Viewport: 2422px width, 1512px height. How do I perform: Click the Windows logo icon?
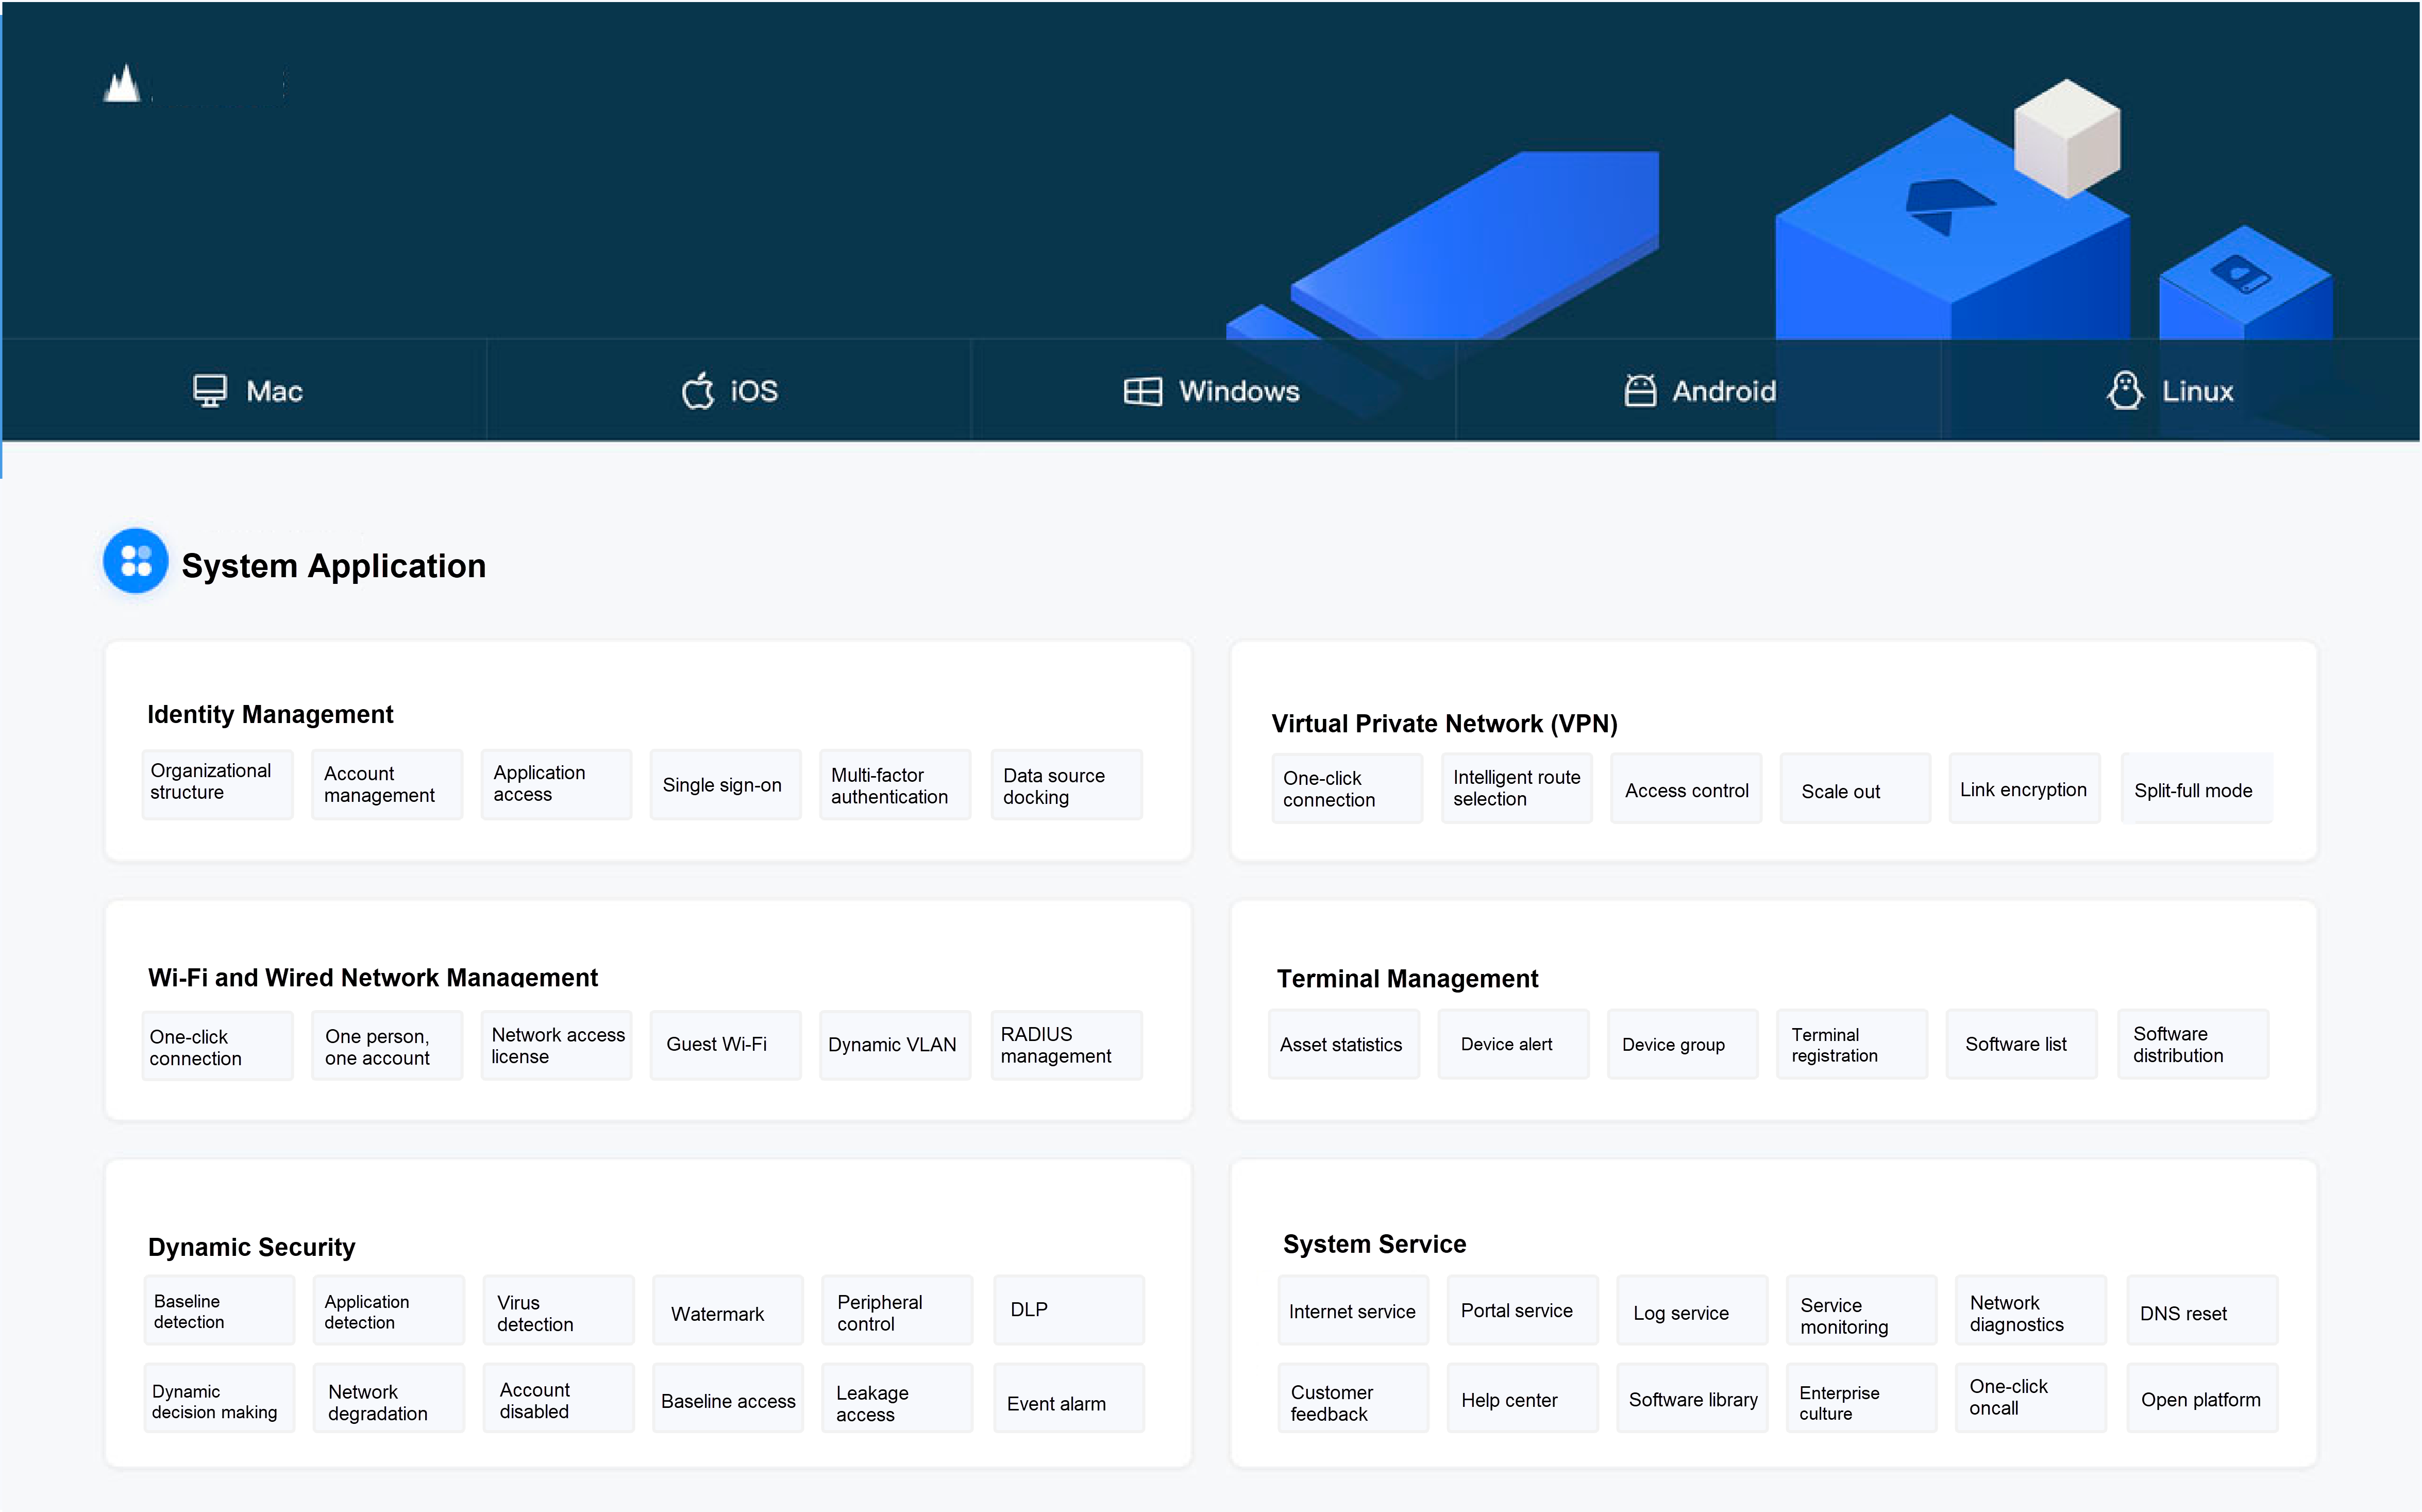coord(1142,391)
